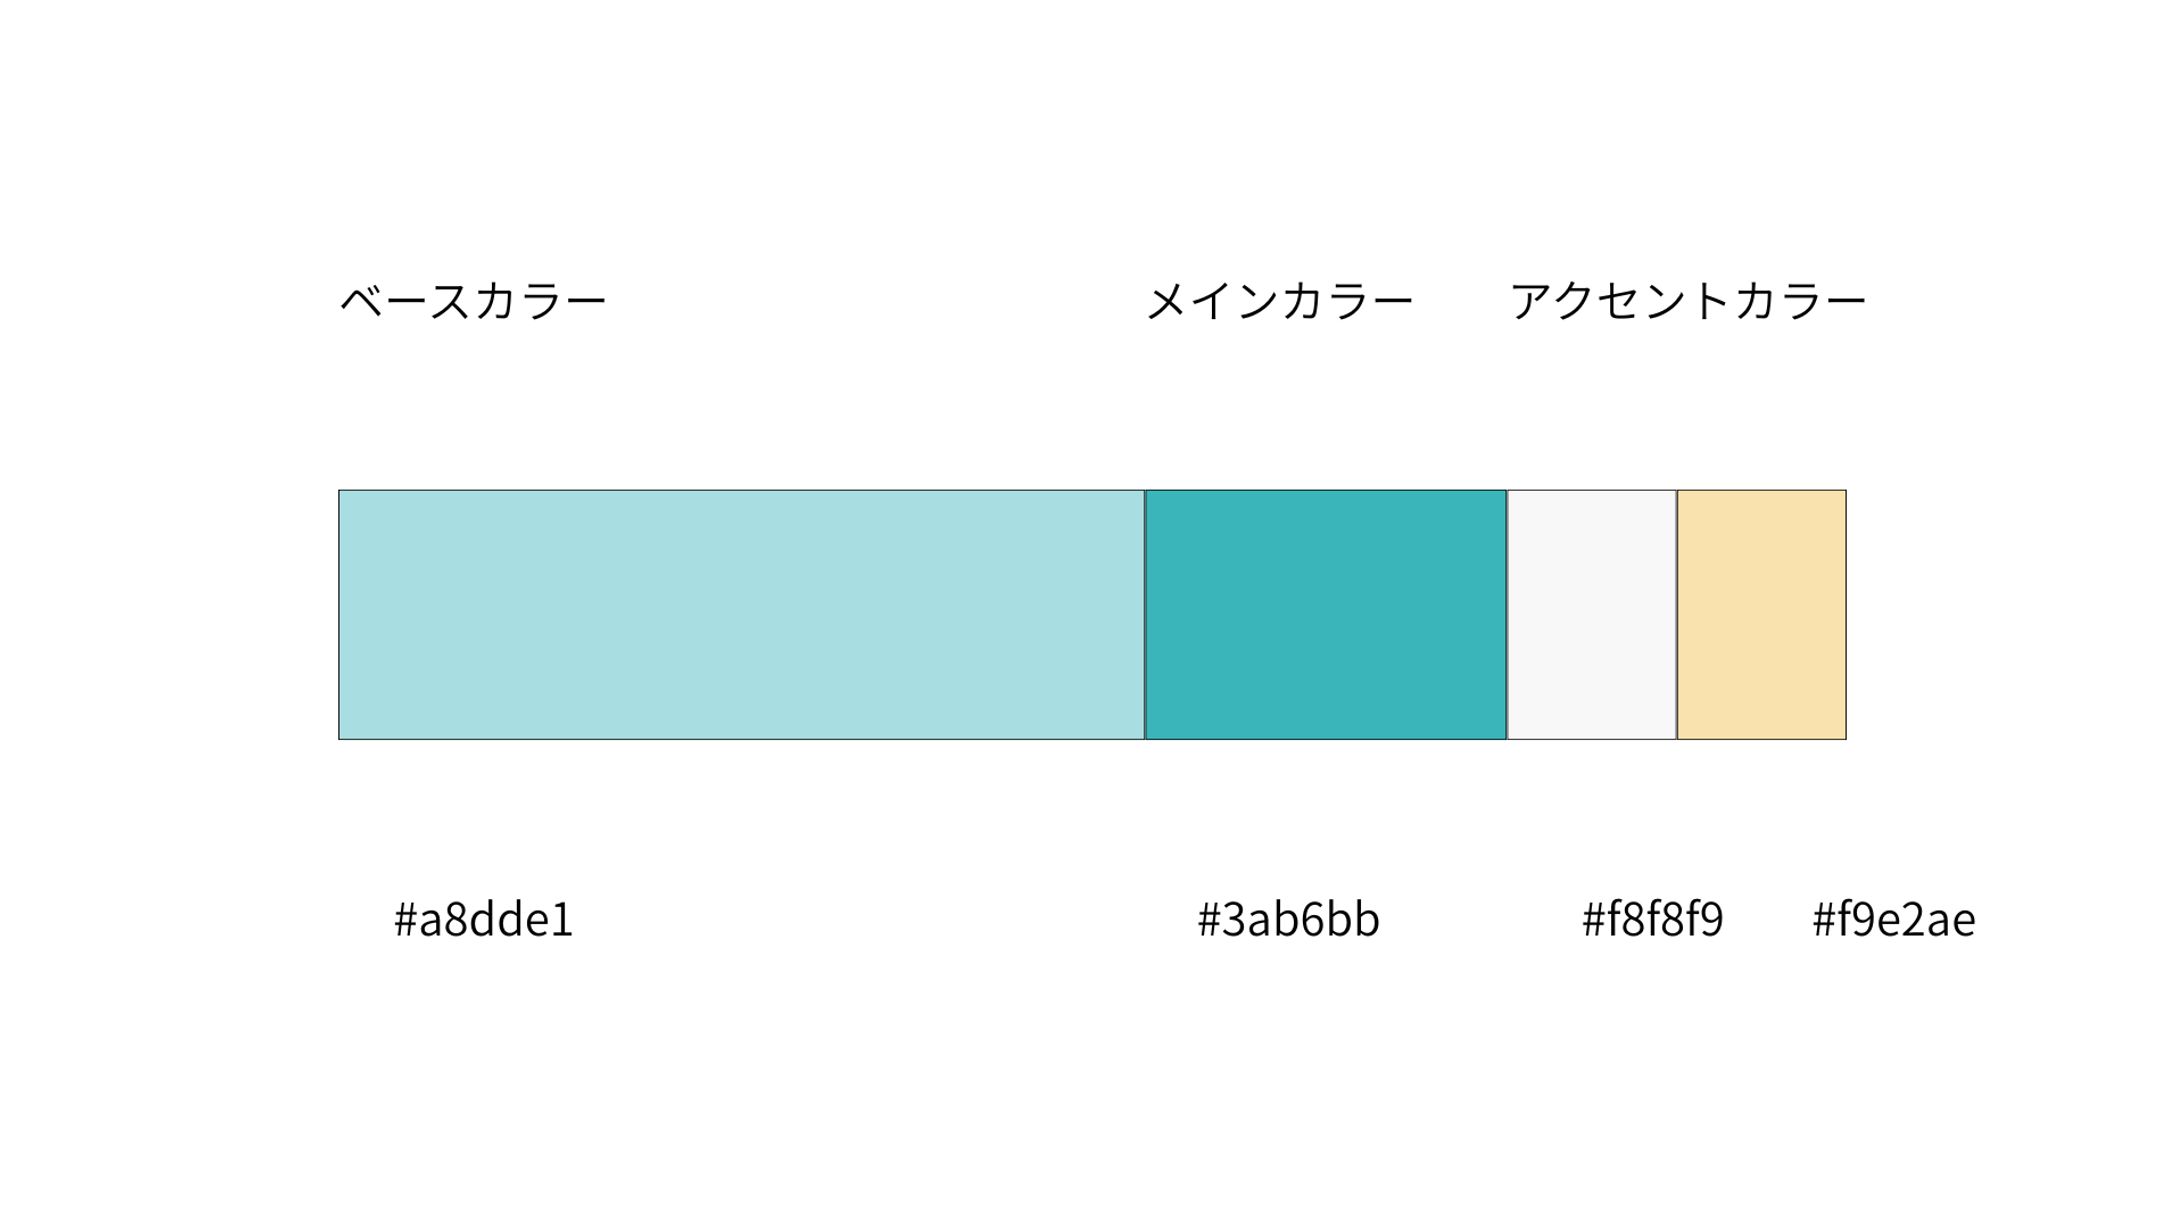Click the アクセントカラー heading label
The image size is (2184, 1229).
[x=1687, y=301]
